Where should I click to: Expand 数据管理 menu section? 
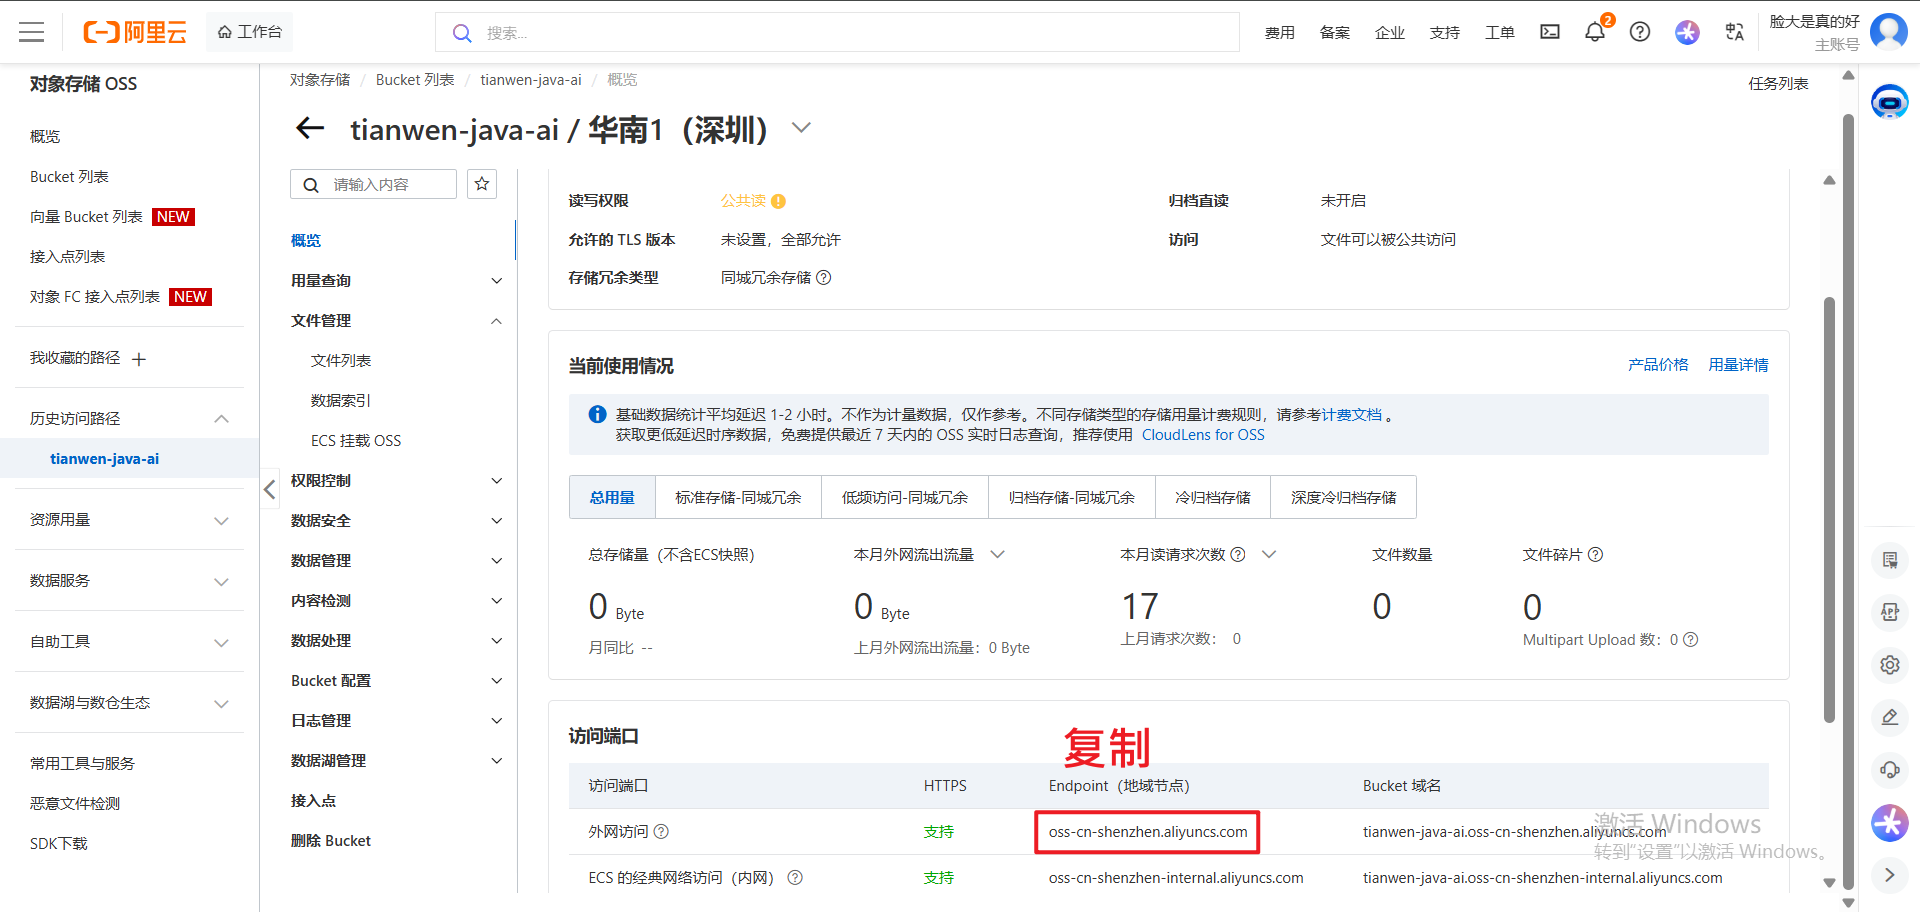tap(497, 561)
